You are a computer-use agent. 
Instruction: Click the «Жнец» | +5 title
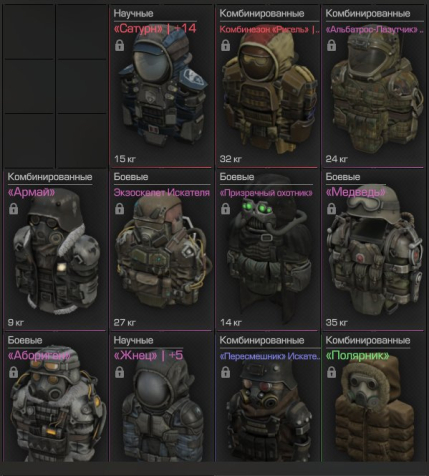pos(148,356)
